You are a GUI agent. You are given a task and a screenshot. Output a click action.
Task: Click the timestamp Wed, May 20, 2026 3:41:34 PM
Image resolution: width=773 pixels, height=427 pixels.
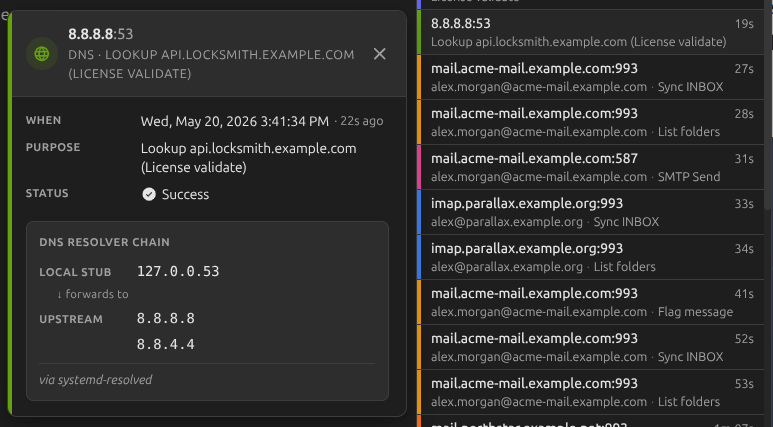point(235,121)
